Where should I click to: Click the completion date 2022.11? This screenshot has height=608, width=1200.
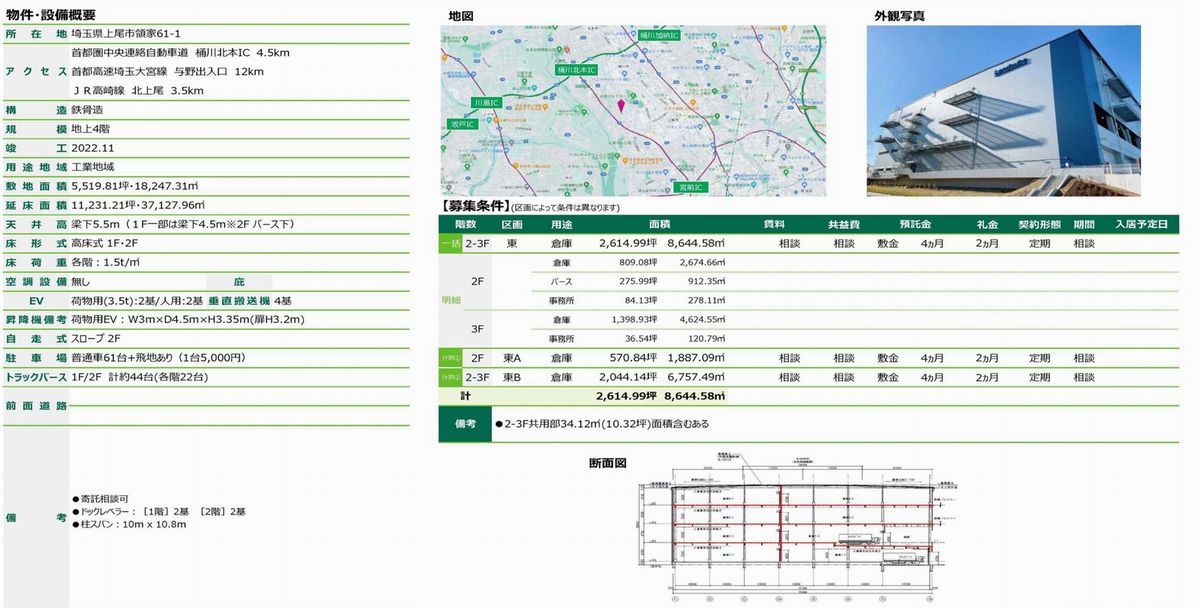93,148
